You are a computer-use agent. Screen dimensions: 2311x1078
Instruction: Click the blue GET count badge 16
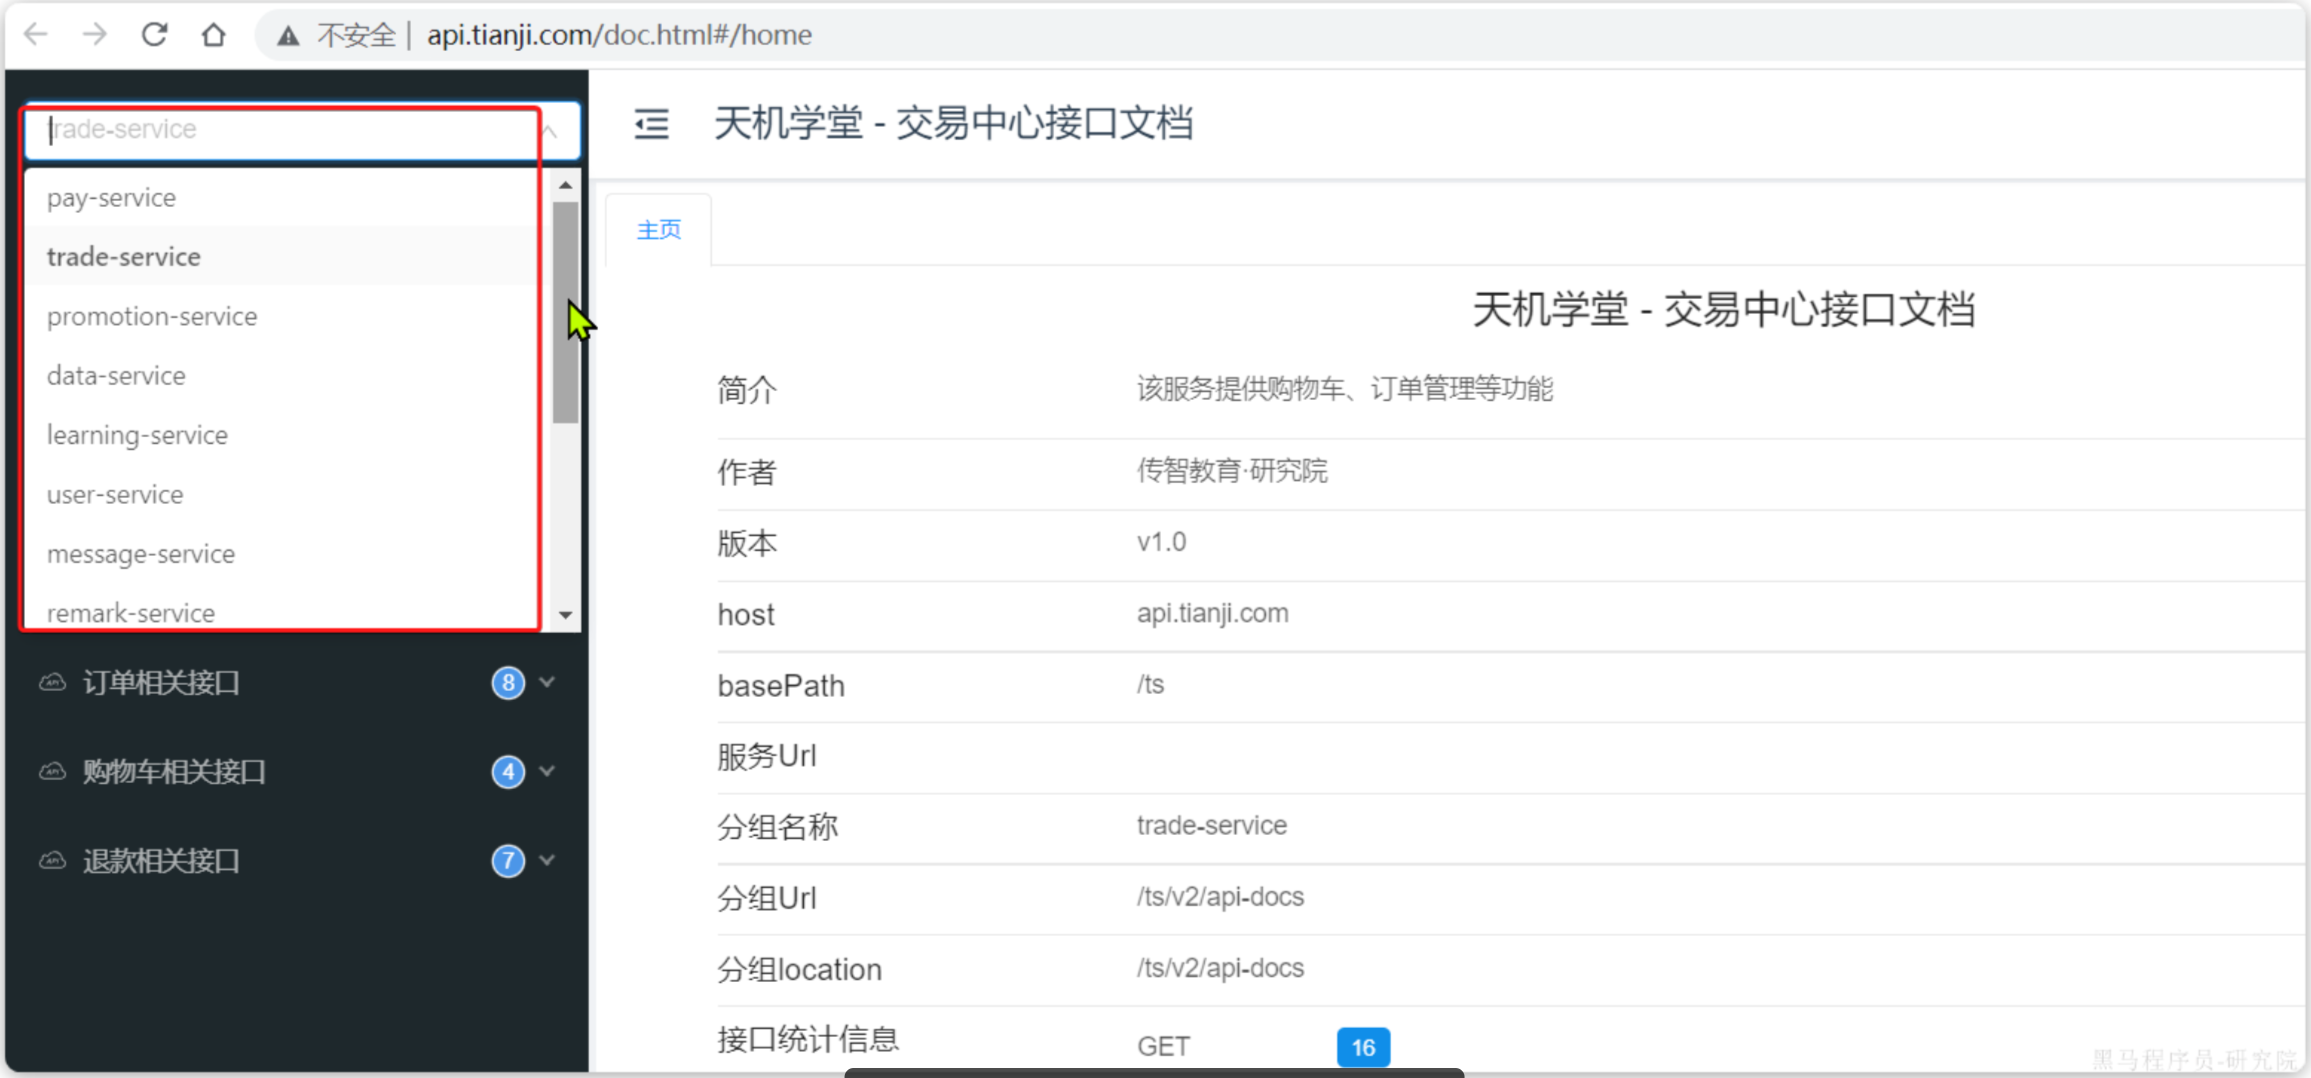coord(1363,1047)
